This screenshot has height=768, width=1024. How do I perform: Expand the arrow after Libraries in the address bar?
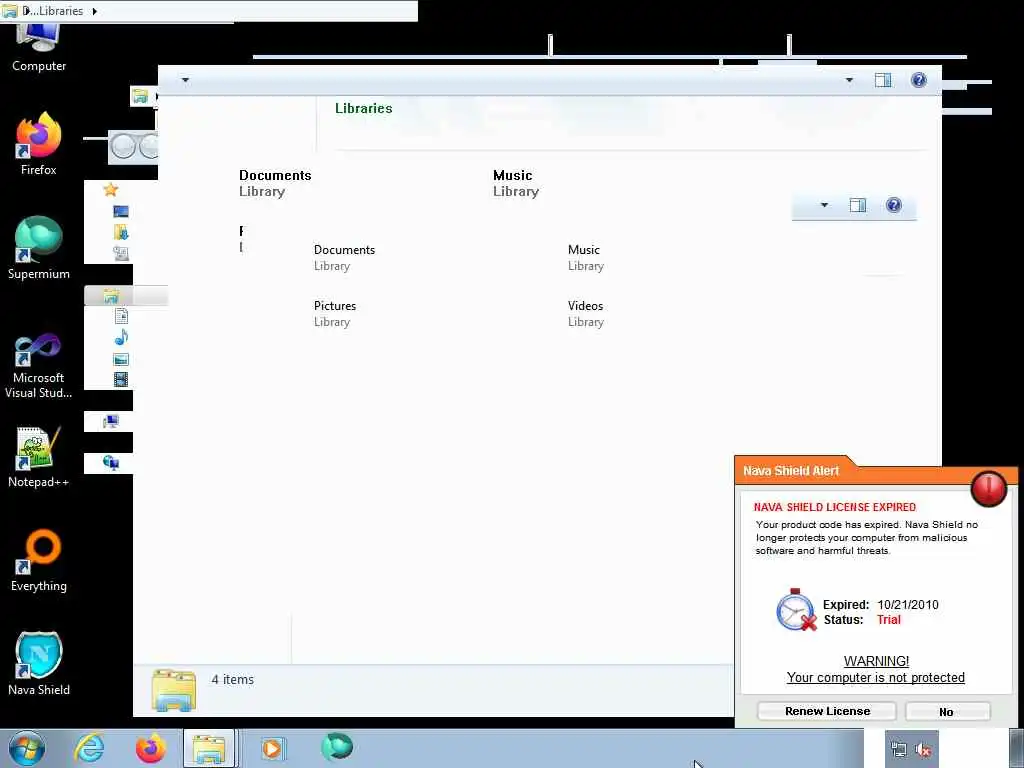[x=95, y=11]
